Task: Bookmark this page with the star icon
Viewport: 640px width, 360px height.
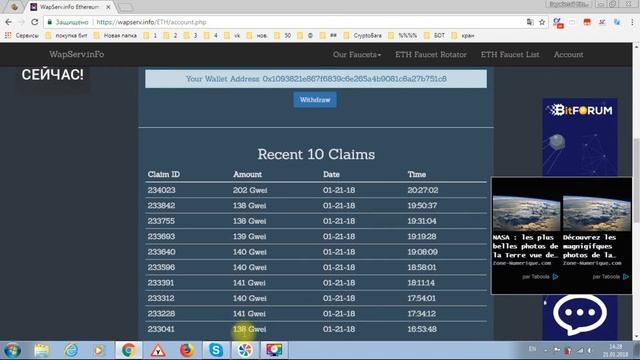Action: point(542,22)
